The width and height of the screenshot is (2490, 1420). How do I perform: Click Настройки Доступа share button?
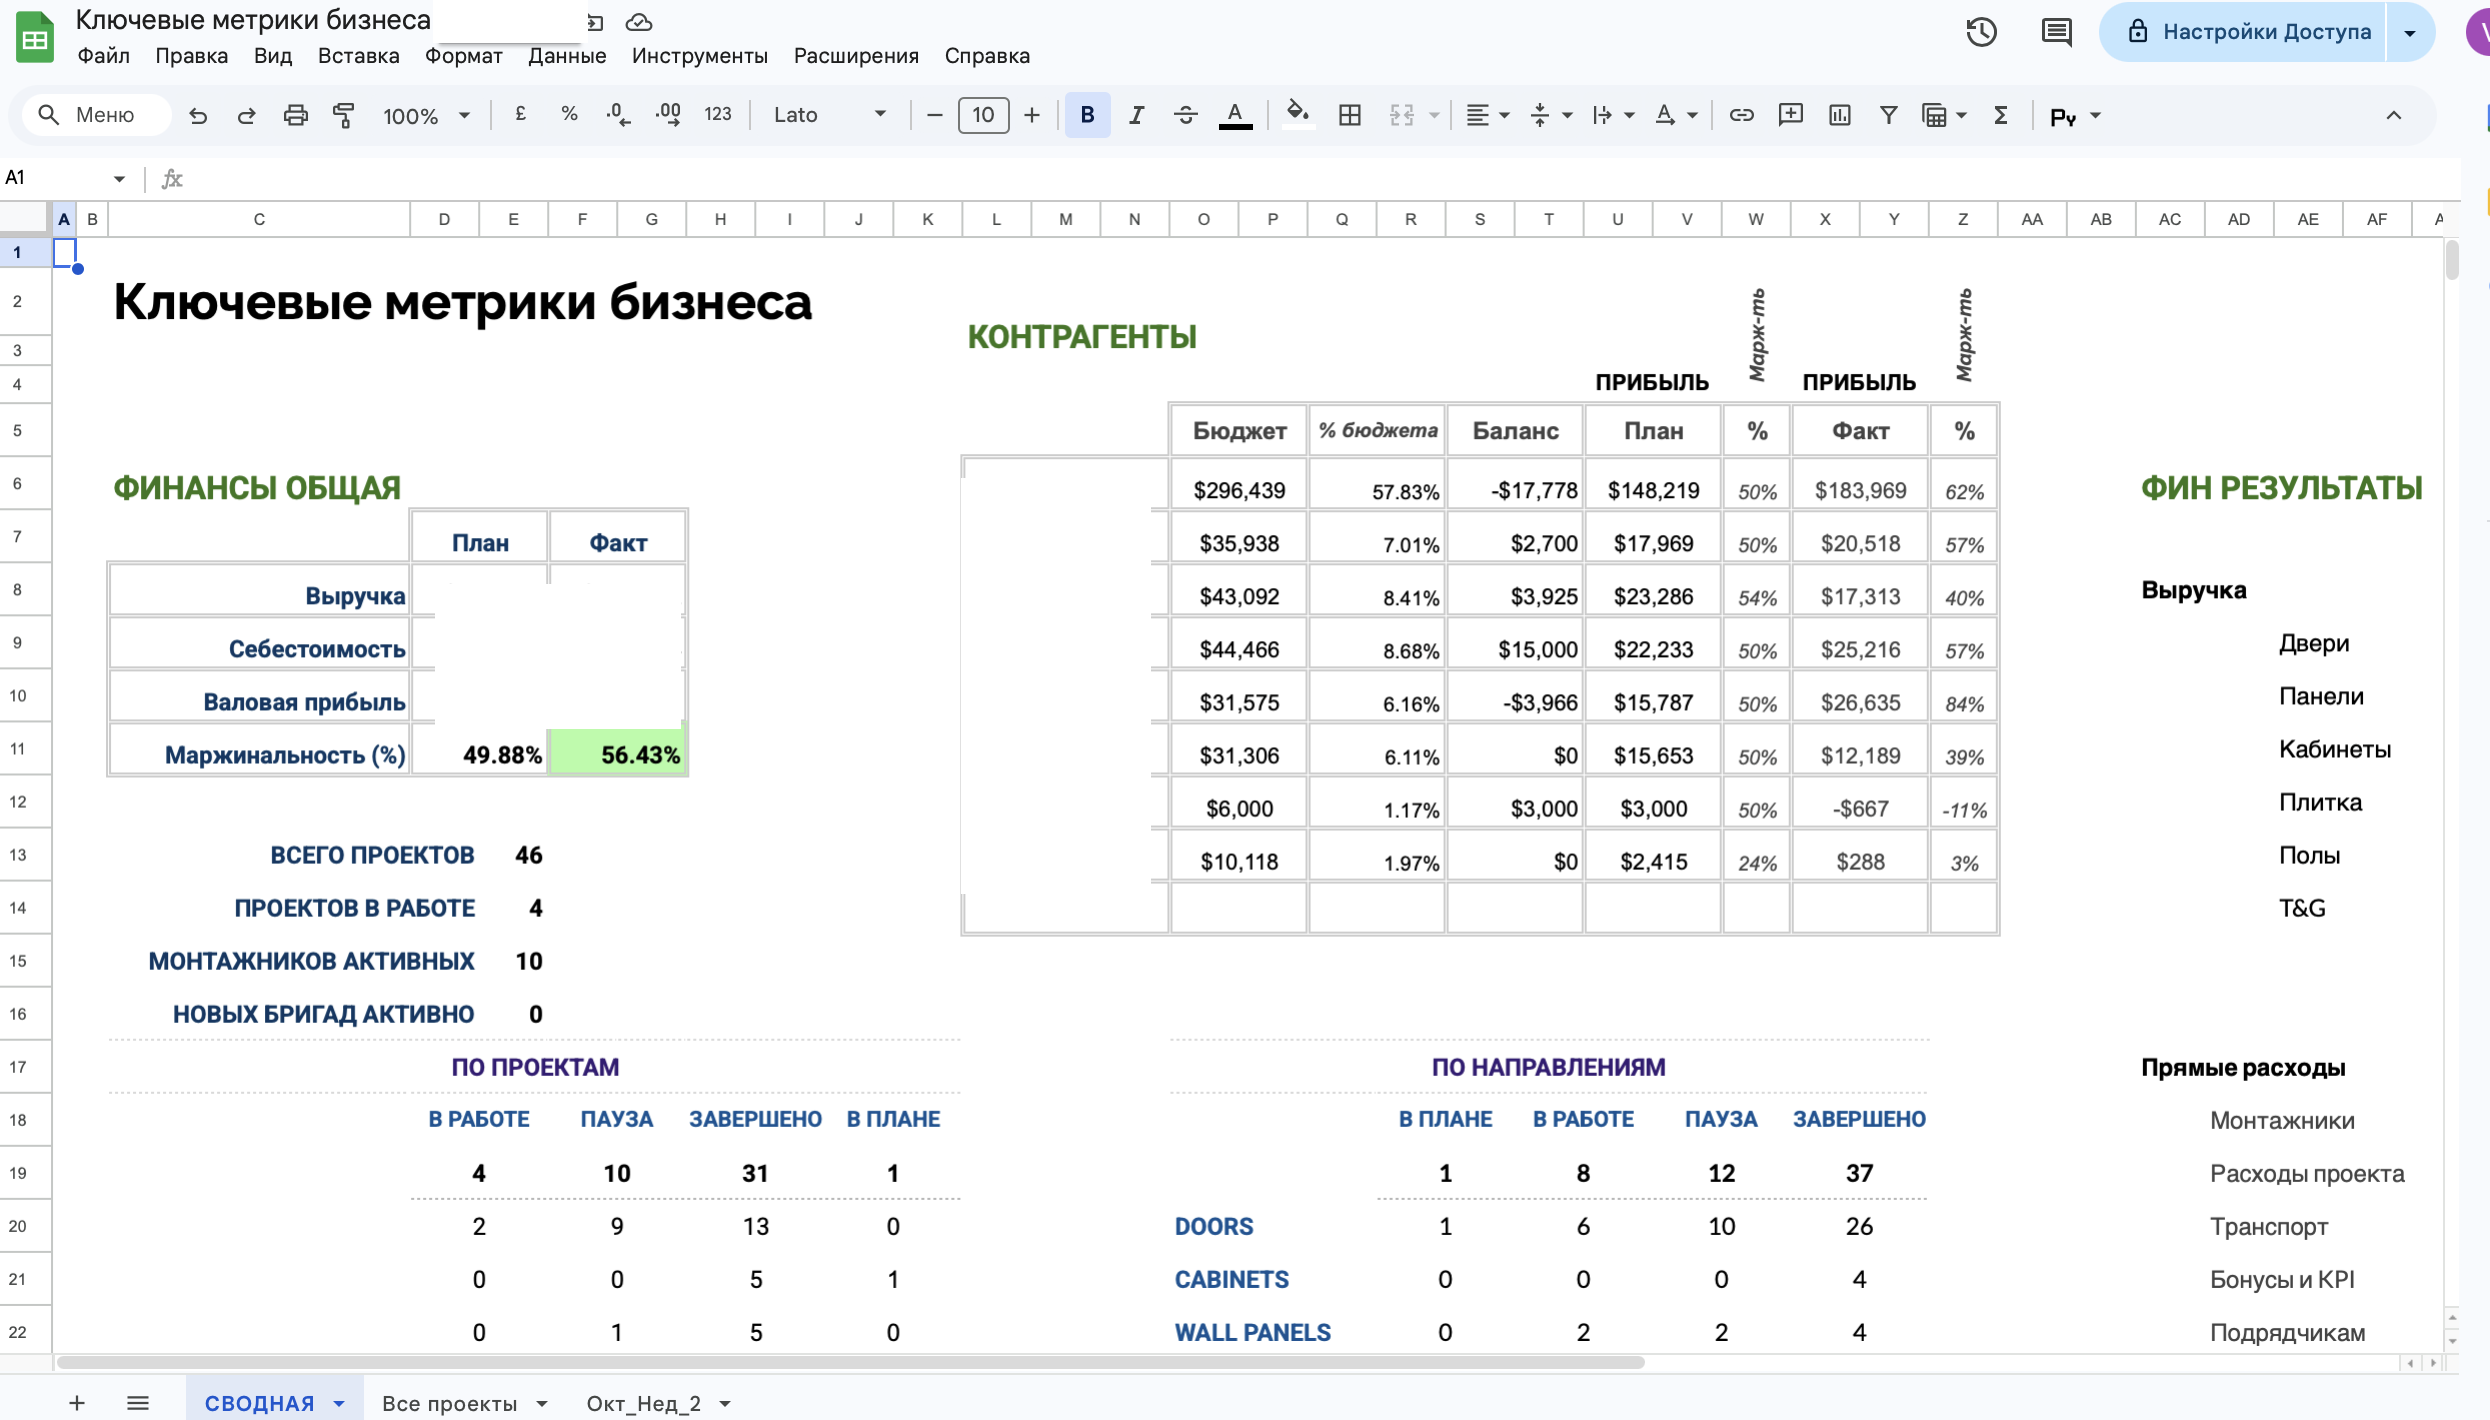pos(2243,32)
